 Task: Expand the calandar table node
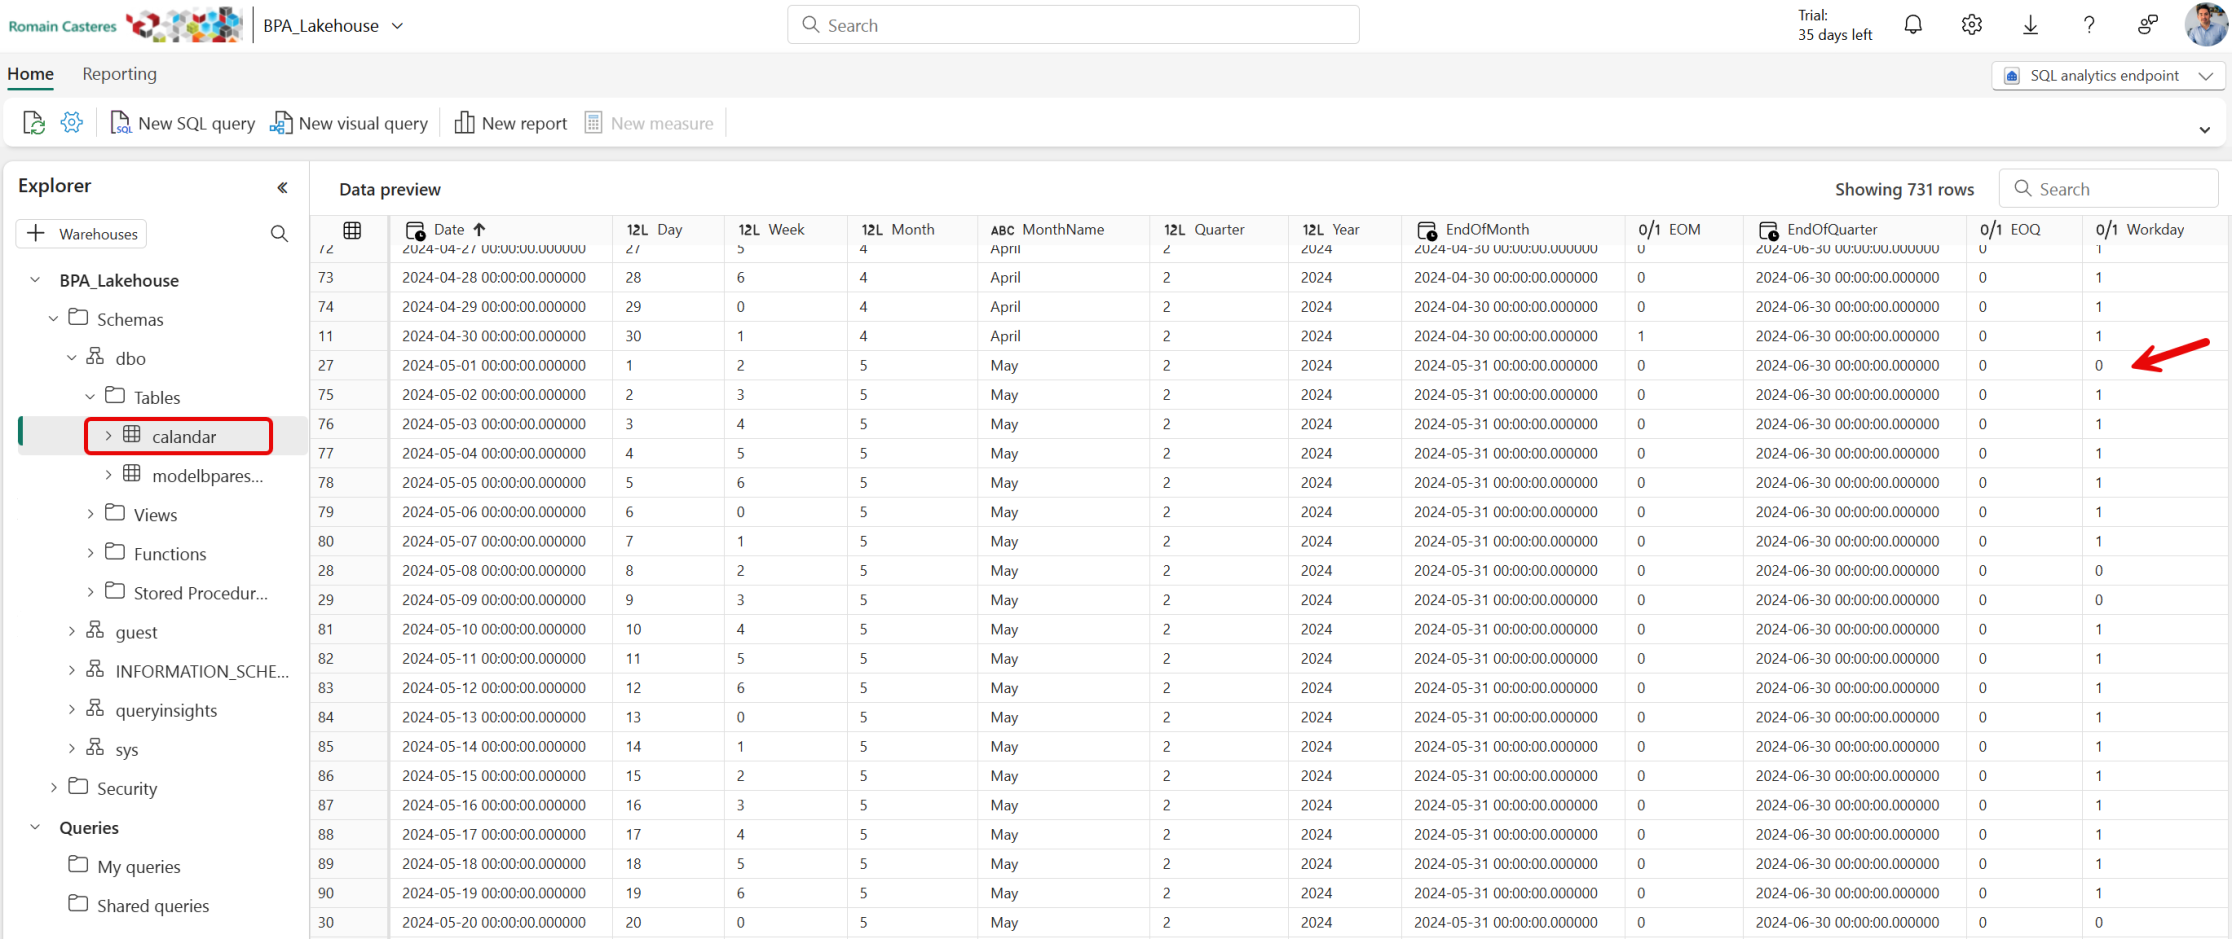[x=108, y=436]
